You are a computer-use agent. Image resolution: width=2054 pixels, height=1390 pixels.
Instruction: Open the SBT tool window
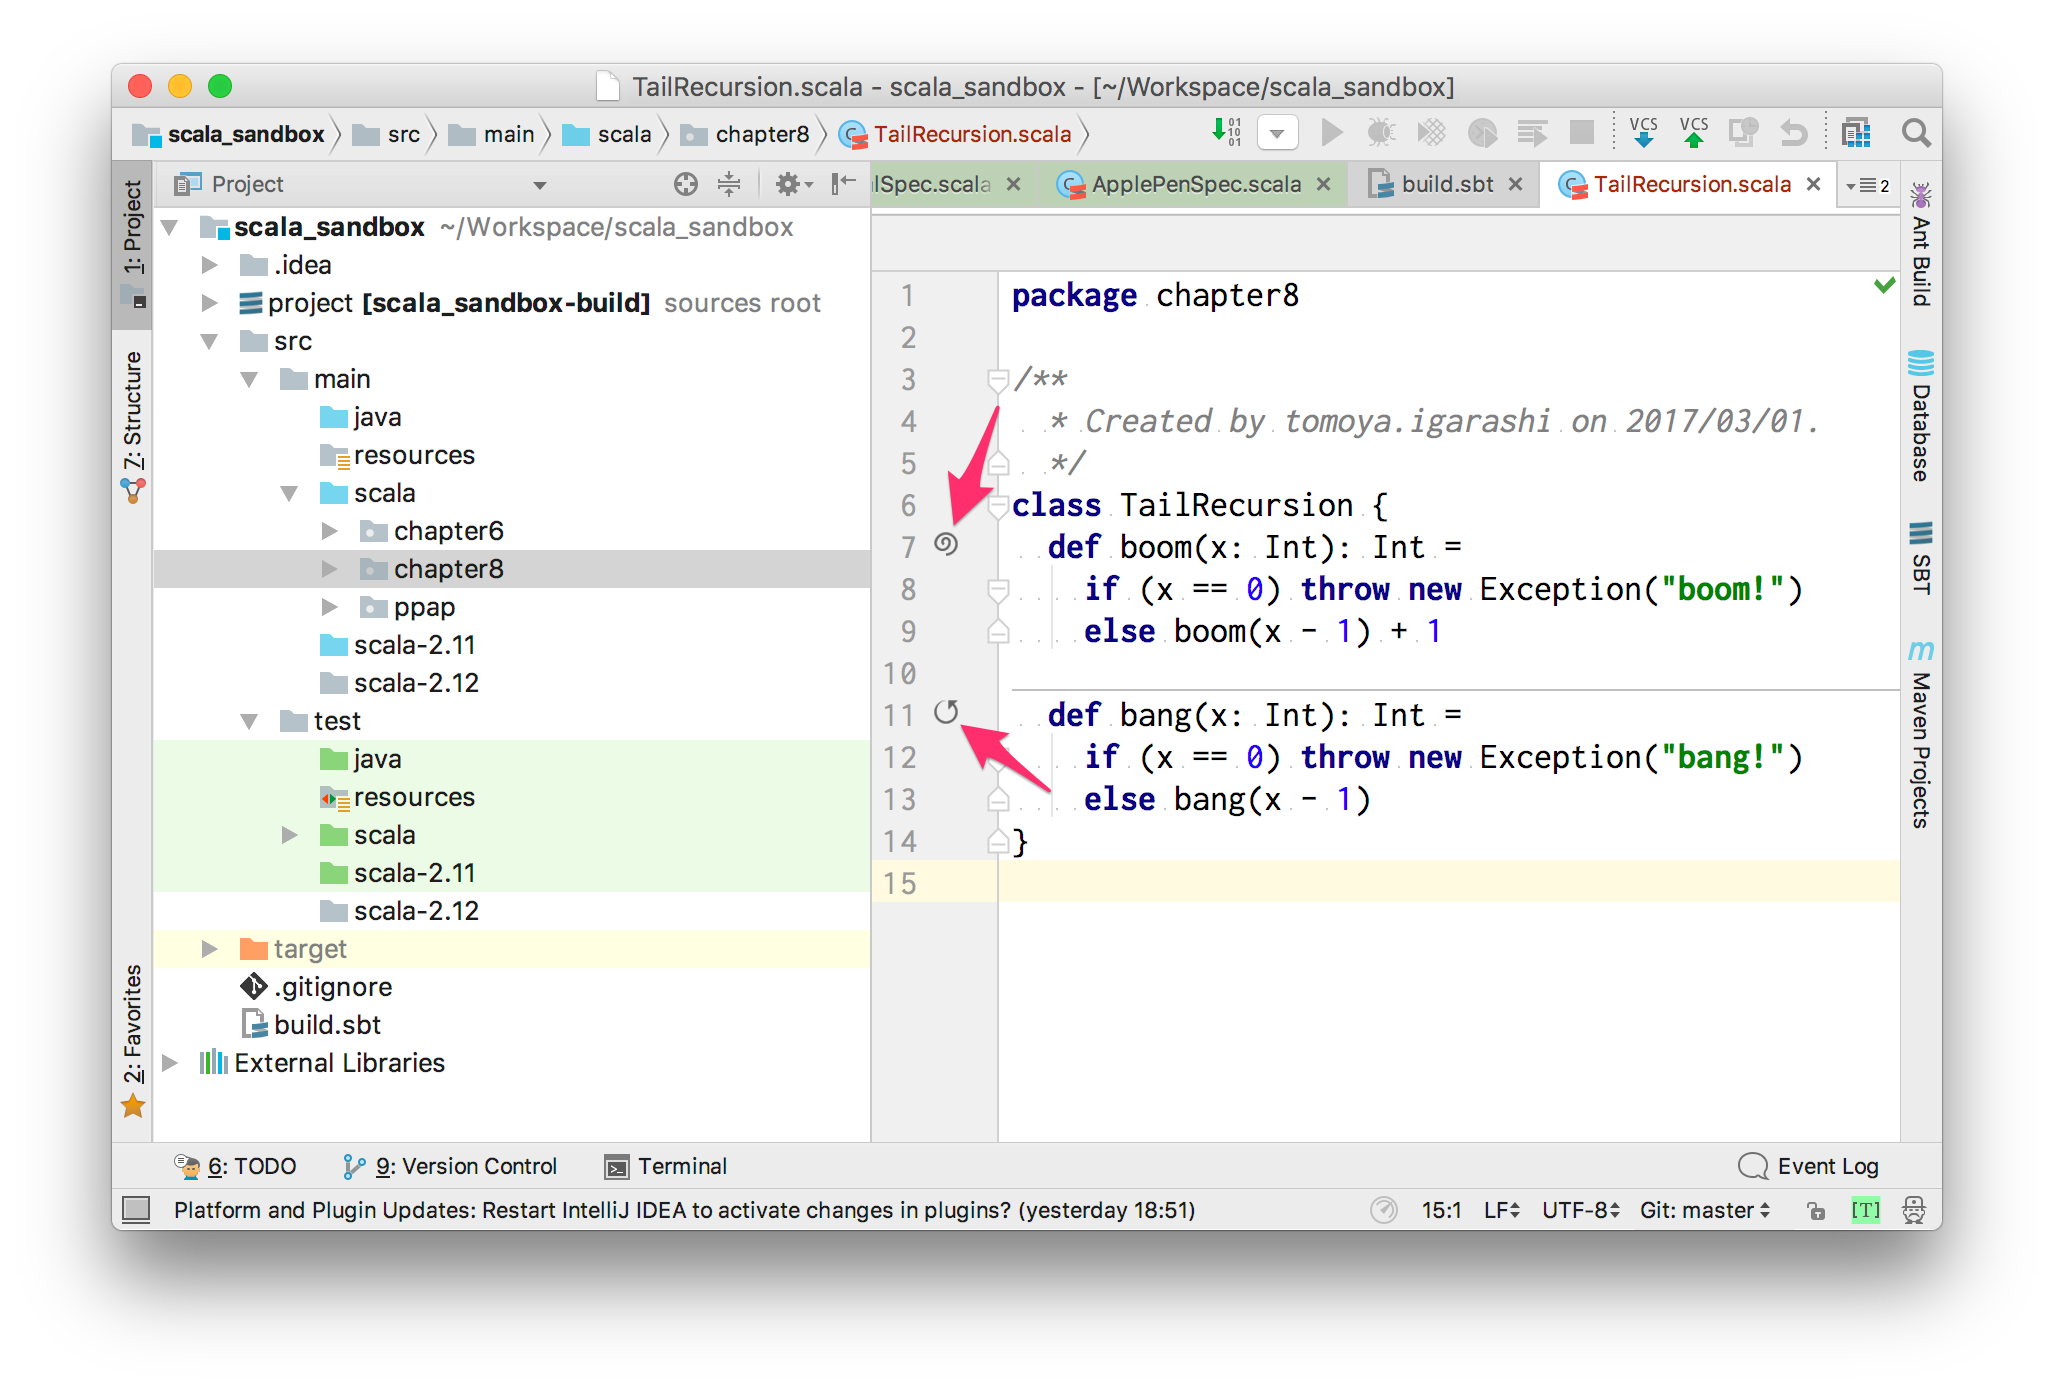pos(1921,558)
